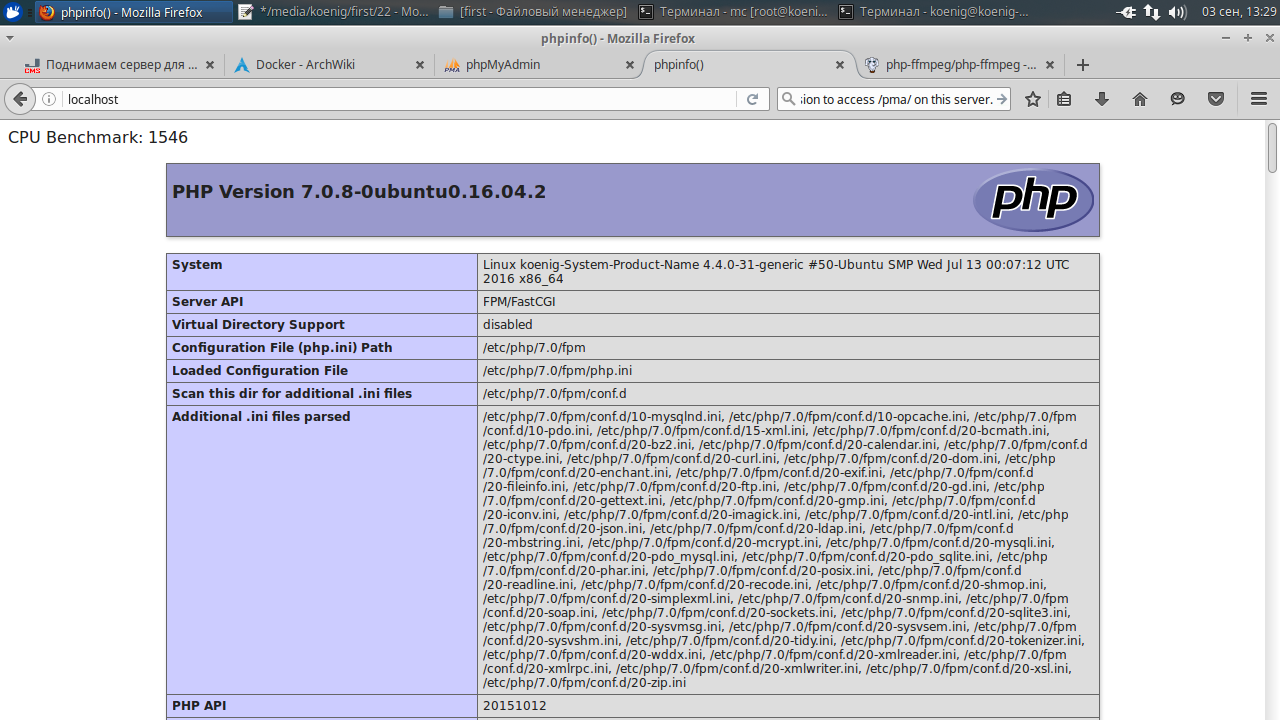
Task: Save page to Pocket
Action: point(1216,99)
